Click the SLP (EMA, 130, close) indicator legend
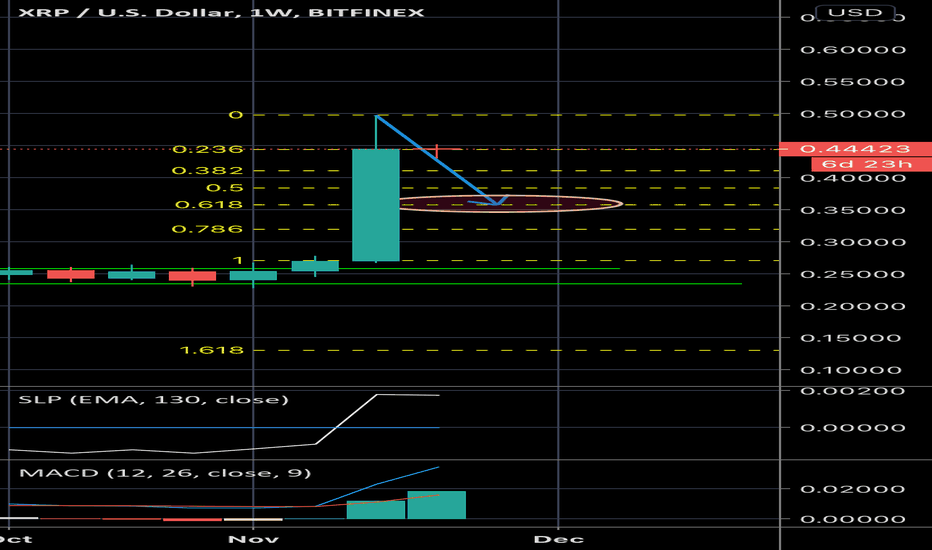This screenshot has height=550, width=932. [153, 399]
